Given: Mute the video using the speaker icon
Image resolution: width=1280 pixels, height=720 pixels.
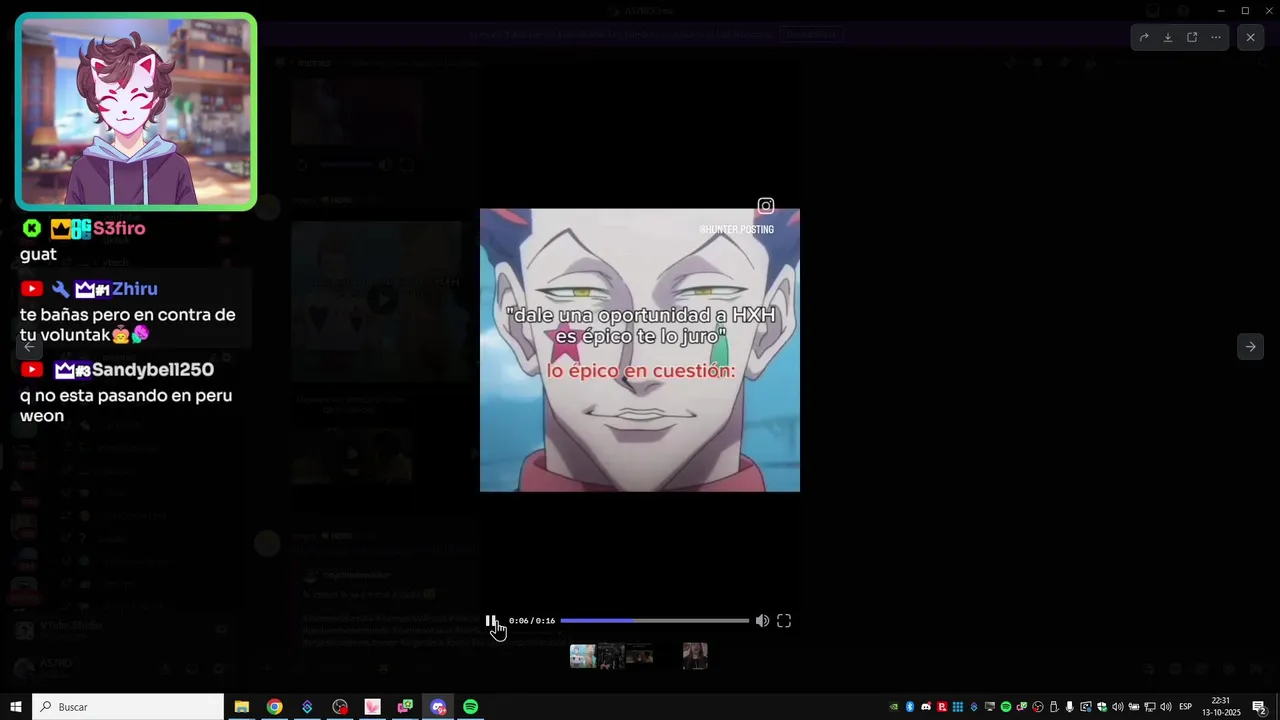Looking at the screenshot, I should 762,621.
